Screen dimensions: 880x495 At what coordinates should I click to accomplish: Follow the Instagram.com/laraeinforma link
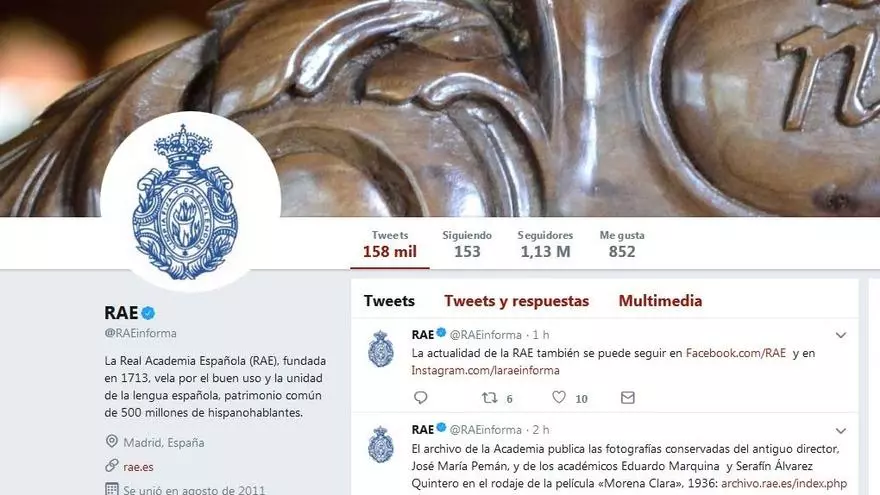(x=485, y=370)
